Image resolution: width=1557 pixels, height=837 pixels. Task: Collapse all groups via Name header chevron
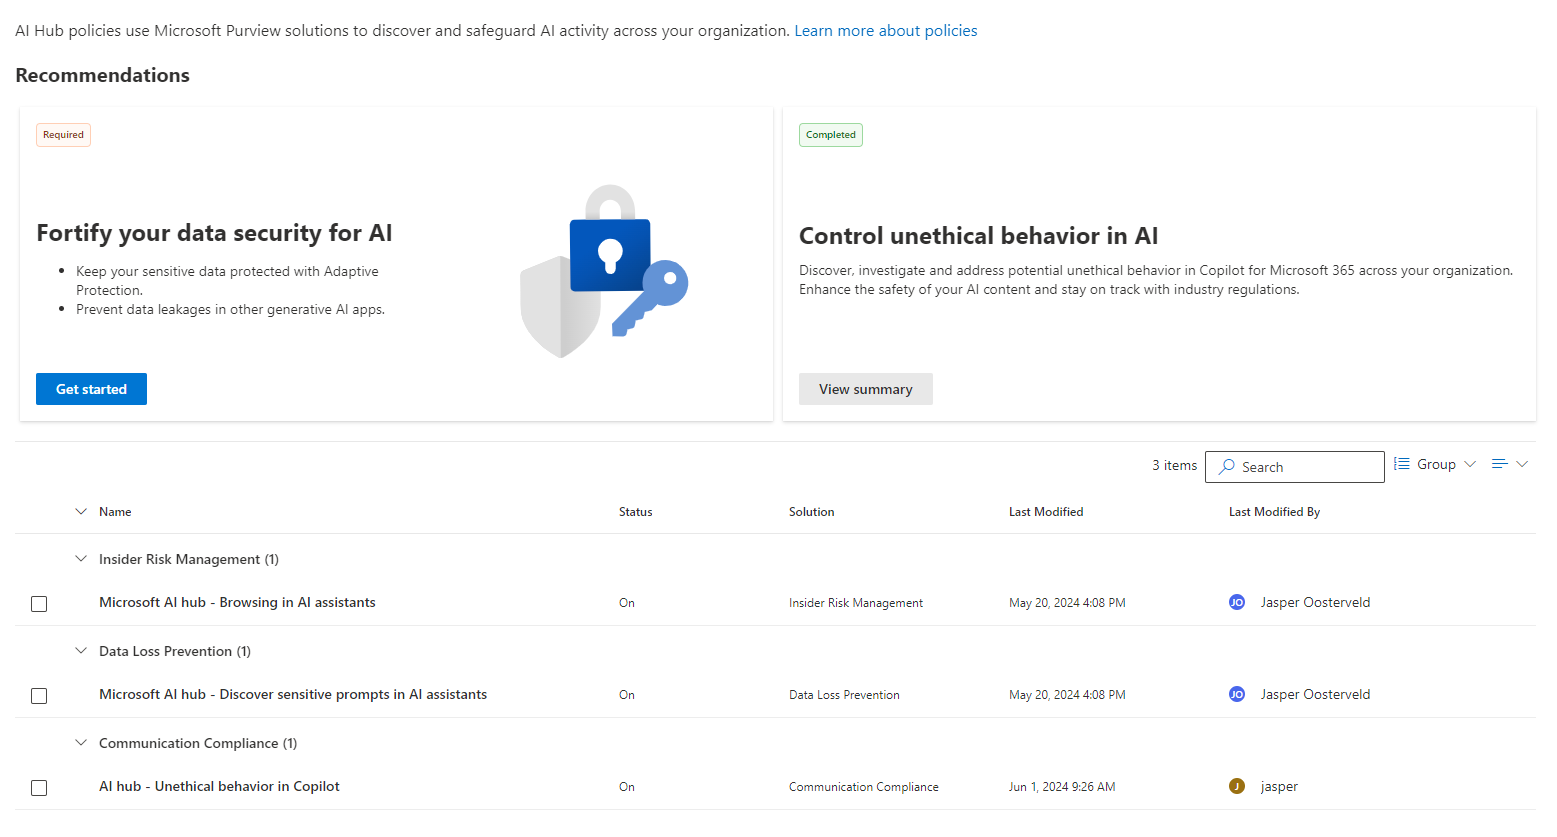(x=81, y=511)
